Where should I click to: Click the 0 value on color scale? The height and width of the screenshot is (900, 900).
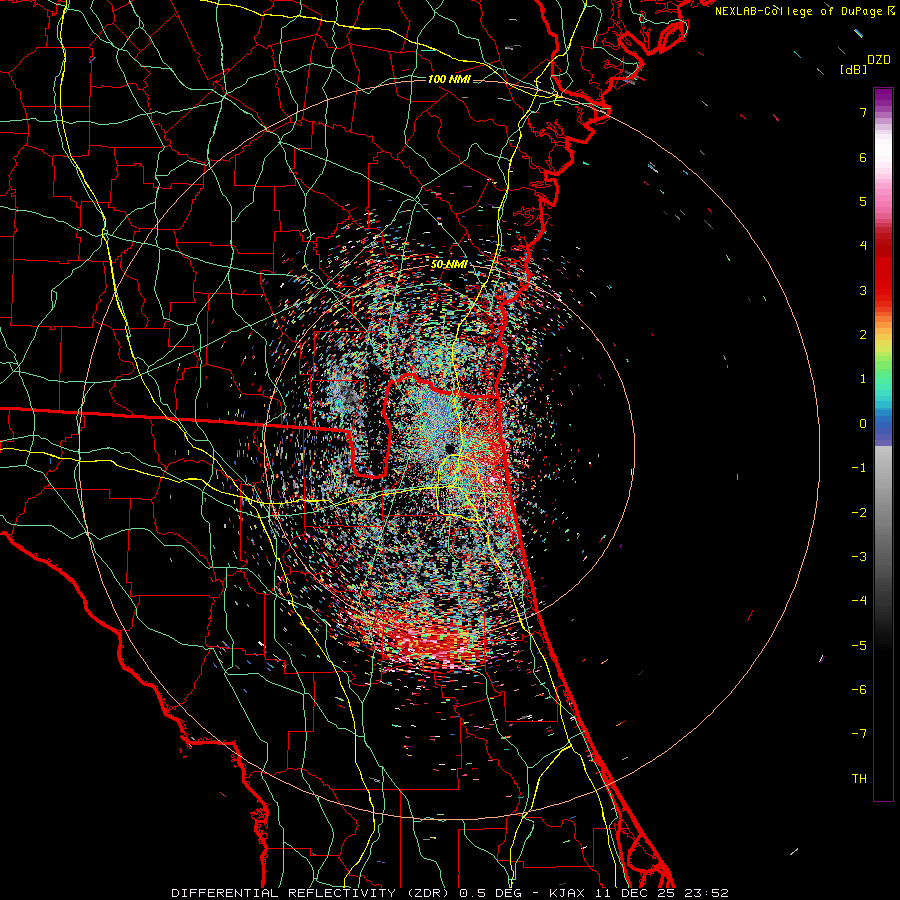click(x=863, y=424)
